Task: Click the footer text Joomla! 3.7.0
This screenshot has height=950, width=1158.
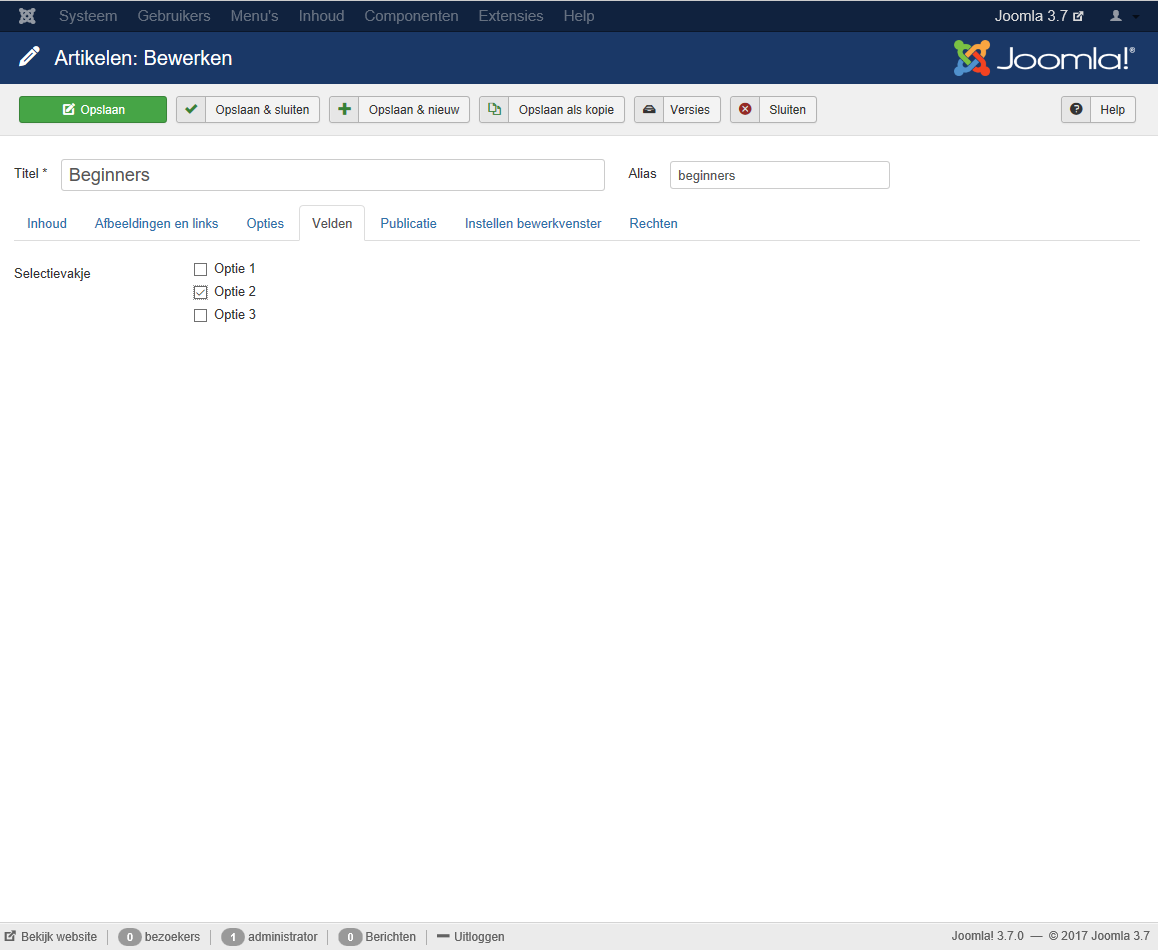Action: (x=987, y=936)
